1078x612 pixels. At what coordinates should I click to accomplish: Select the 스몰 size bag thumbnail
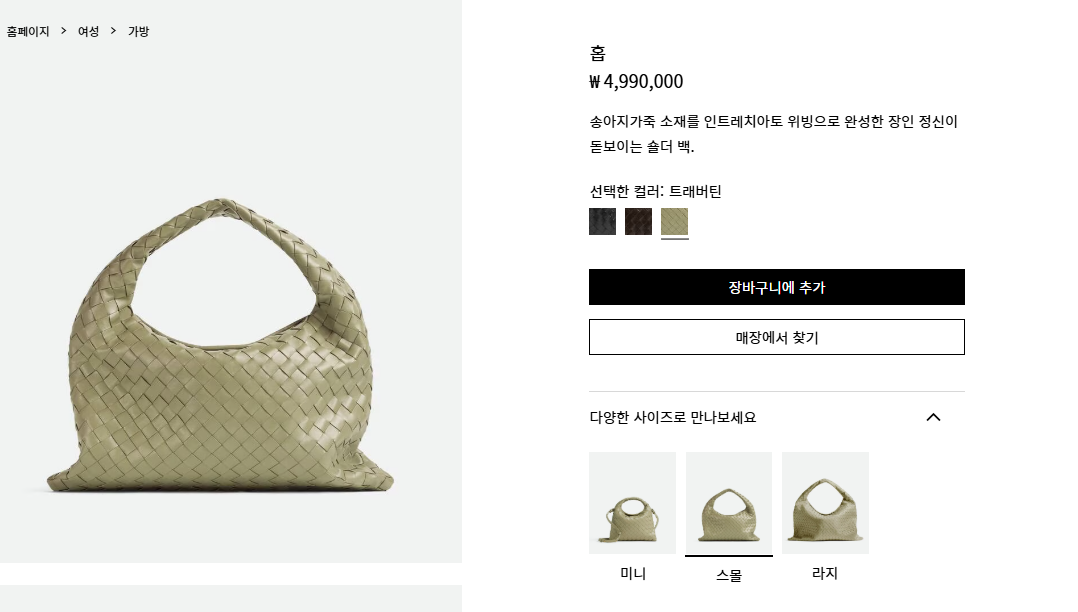coord(729,503)
